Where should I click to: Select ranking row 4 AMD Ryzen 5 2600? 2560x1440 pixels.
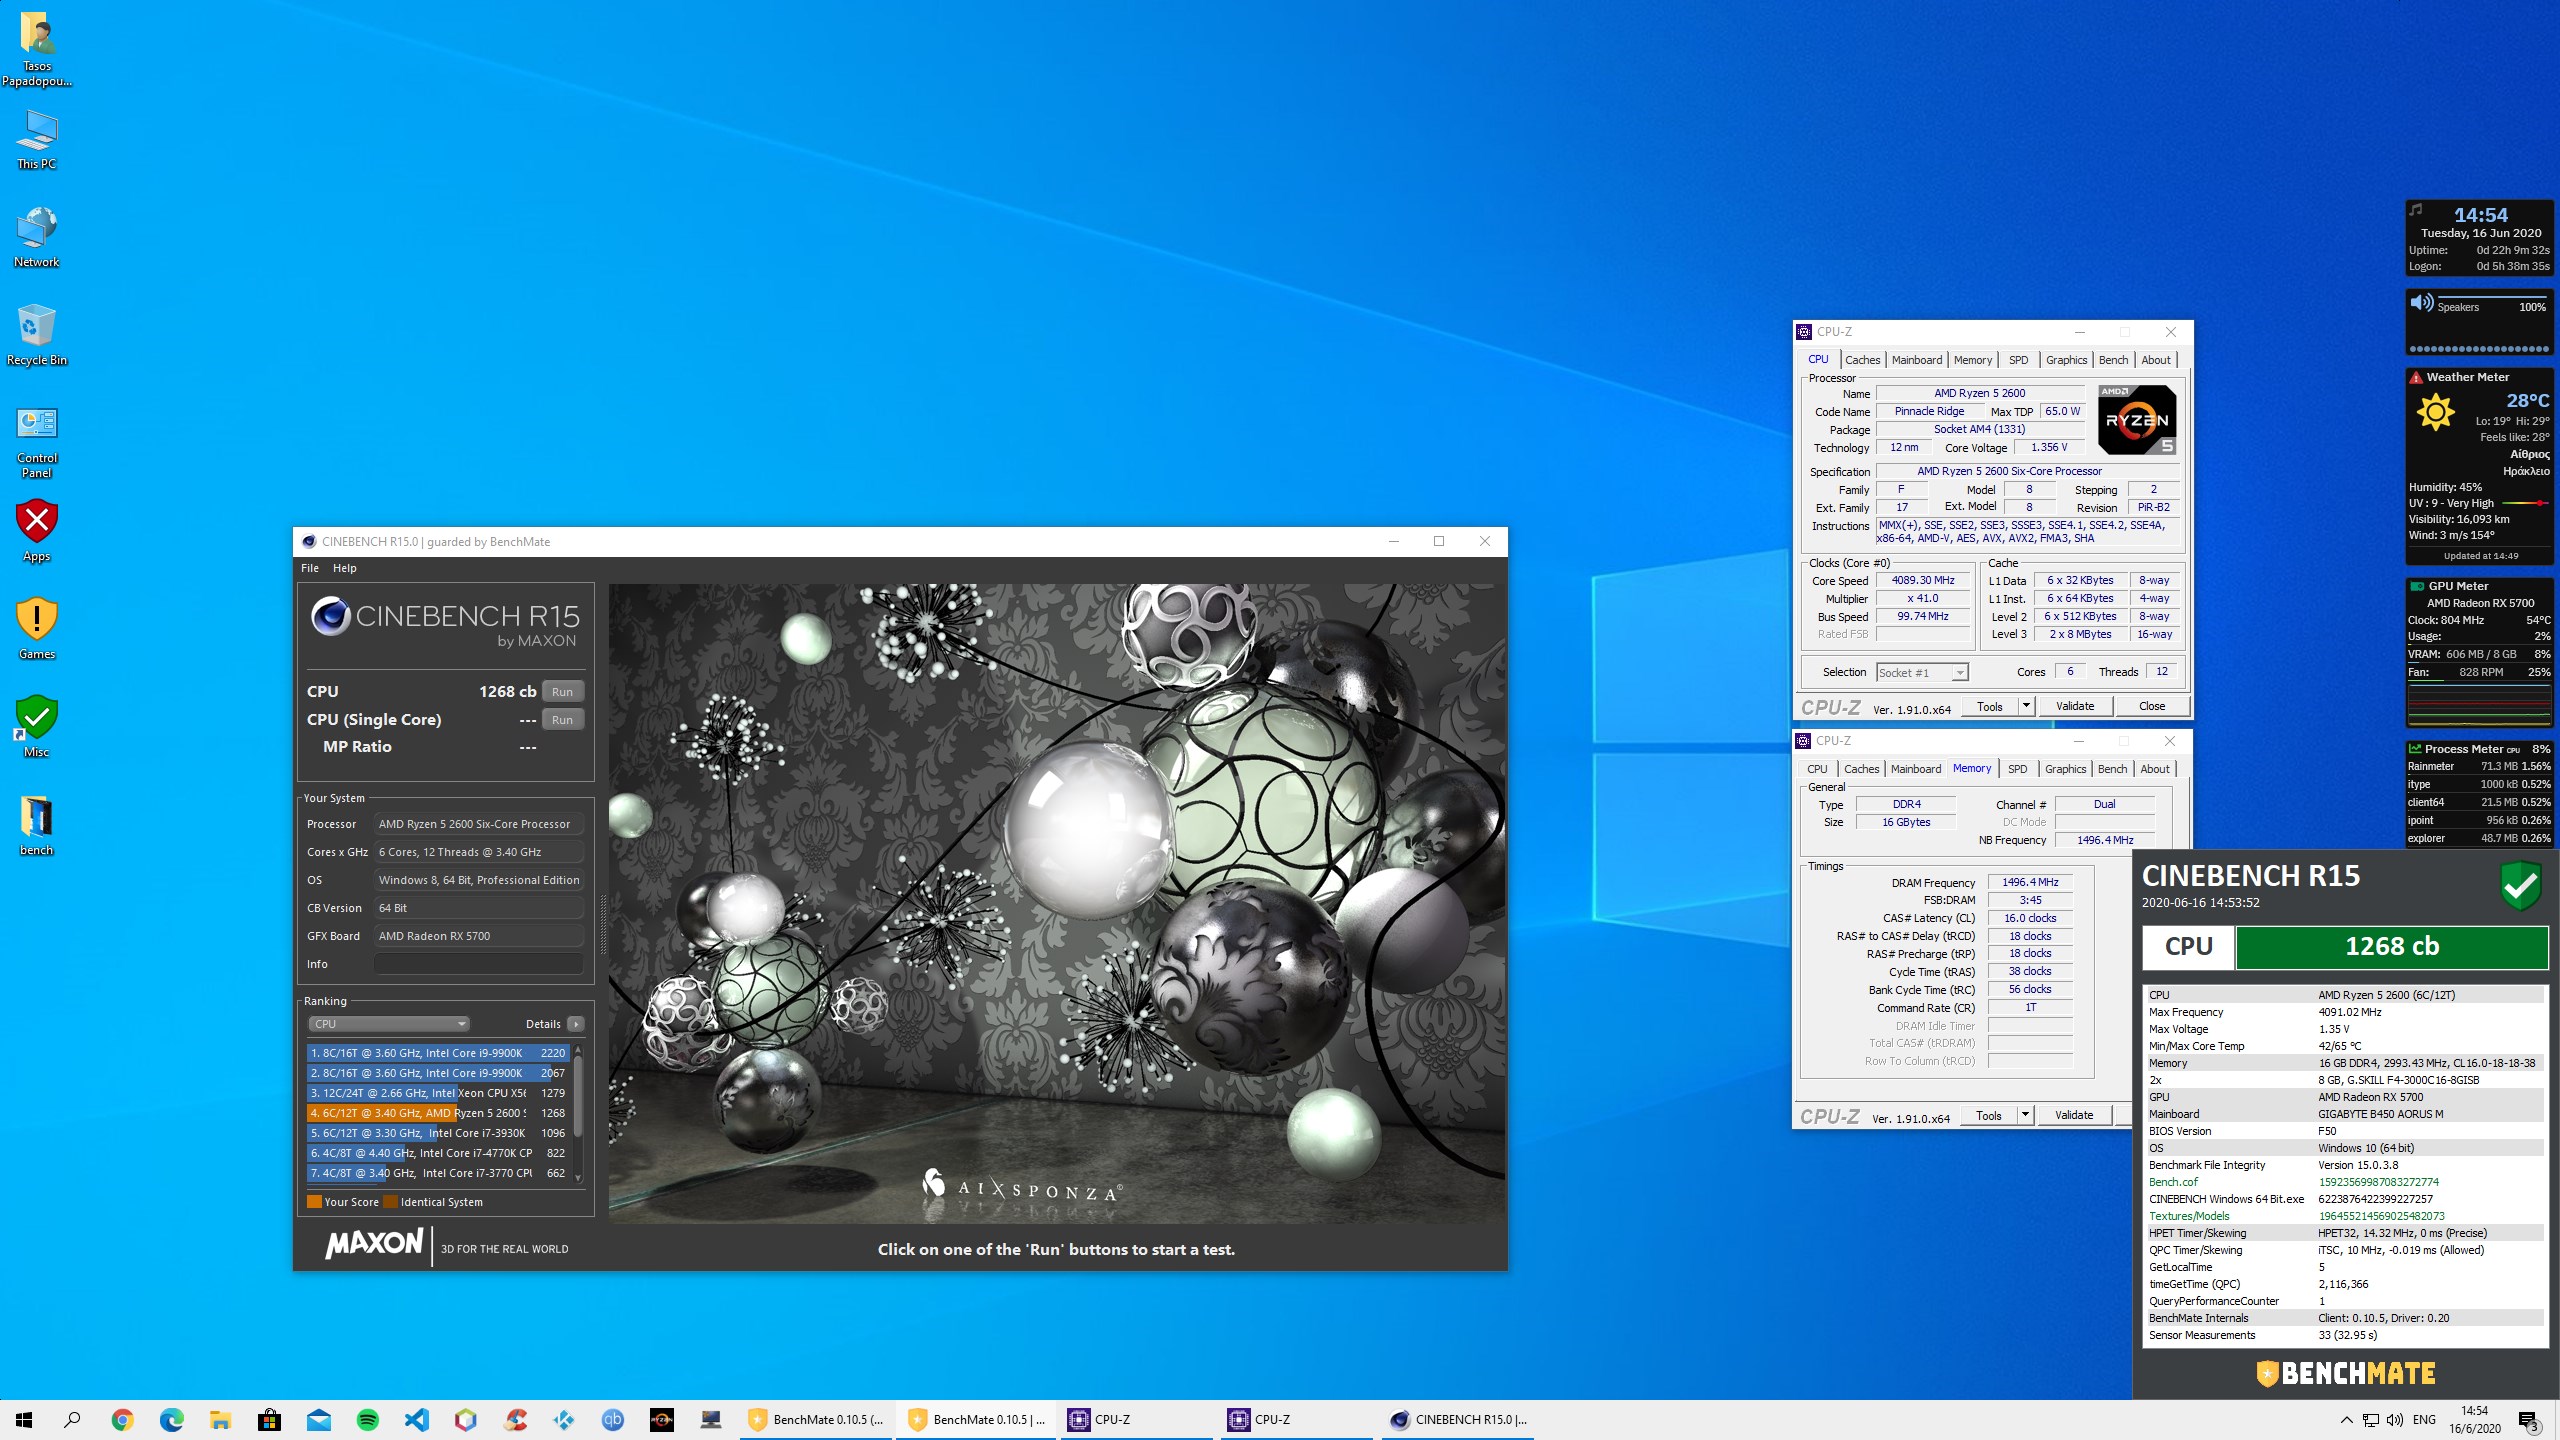(438, 1113)
